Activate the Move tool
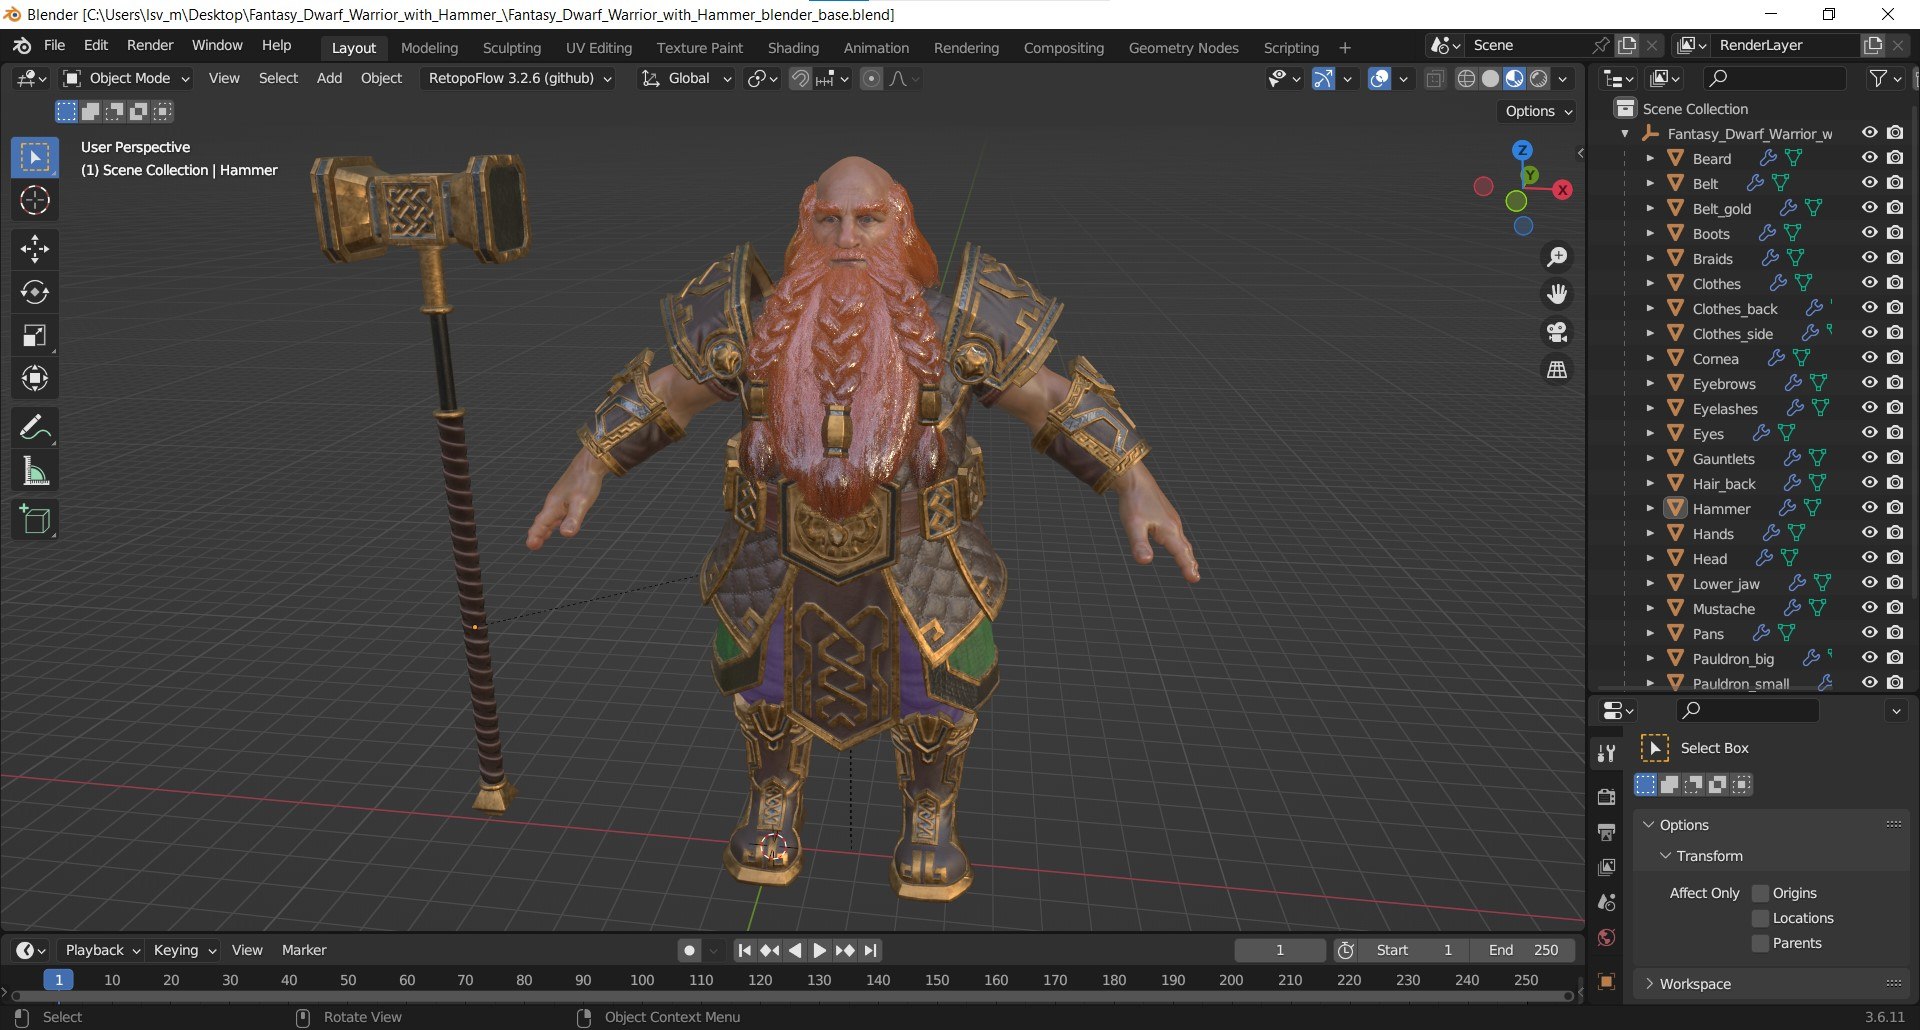This screenshot has height=1030, width=1920. pos(35,249)
